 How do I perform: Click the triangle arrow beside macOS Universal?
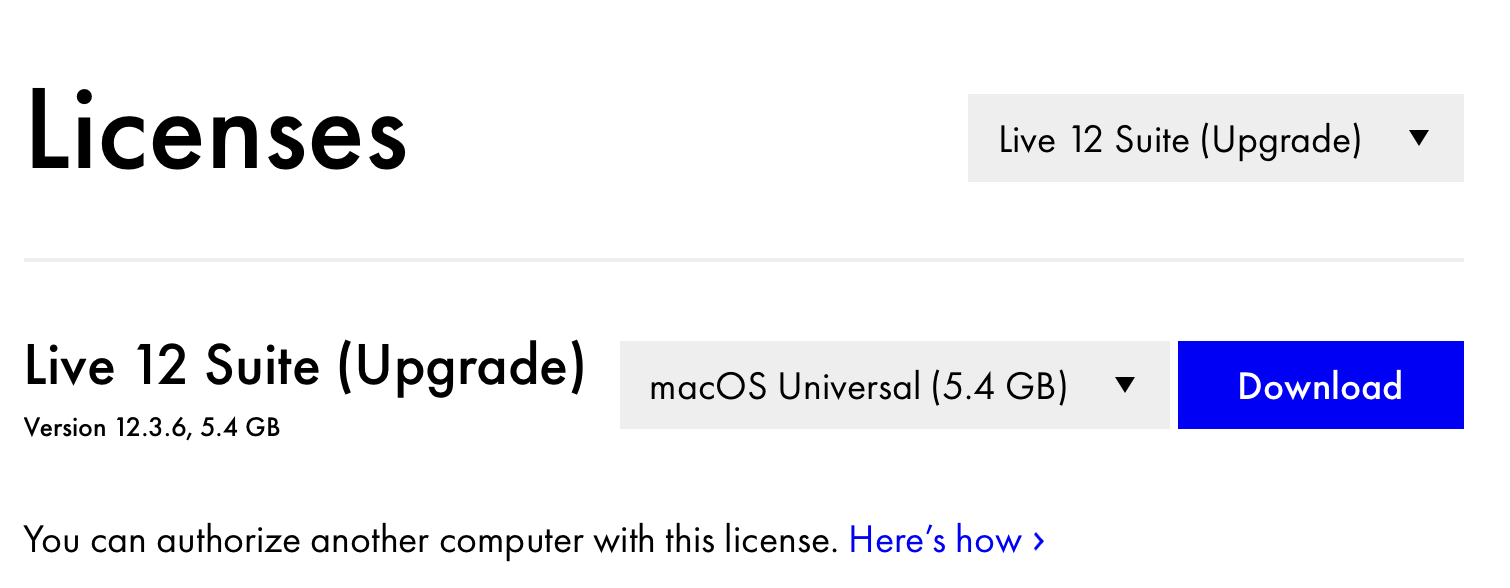(x=1124, y=385)
